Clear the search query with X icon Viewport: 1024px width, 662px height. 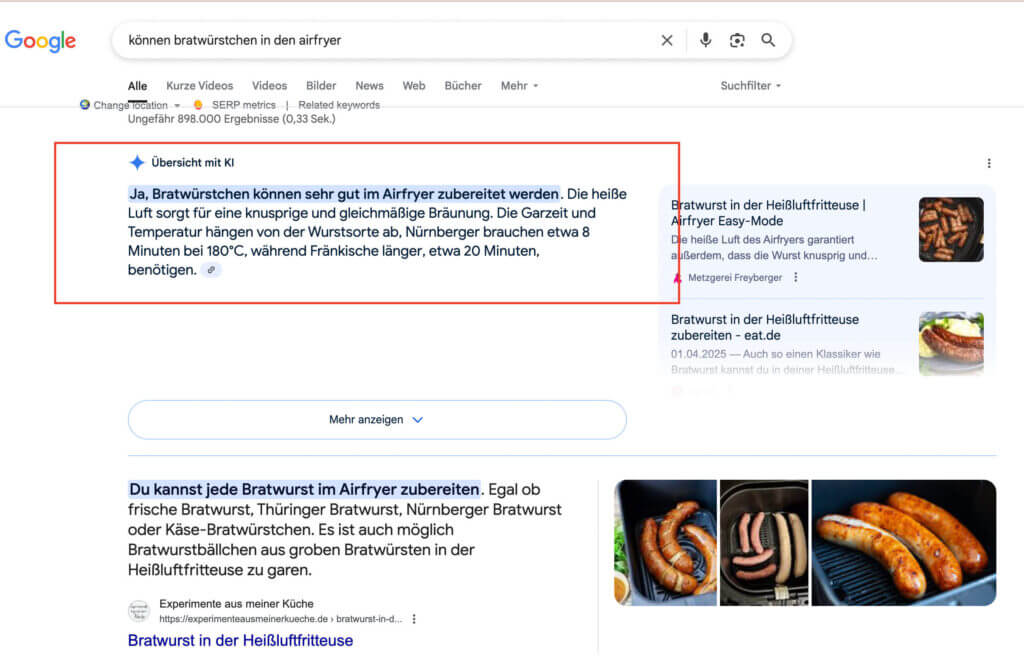pos(667,40)
